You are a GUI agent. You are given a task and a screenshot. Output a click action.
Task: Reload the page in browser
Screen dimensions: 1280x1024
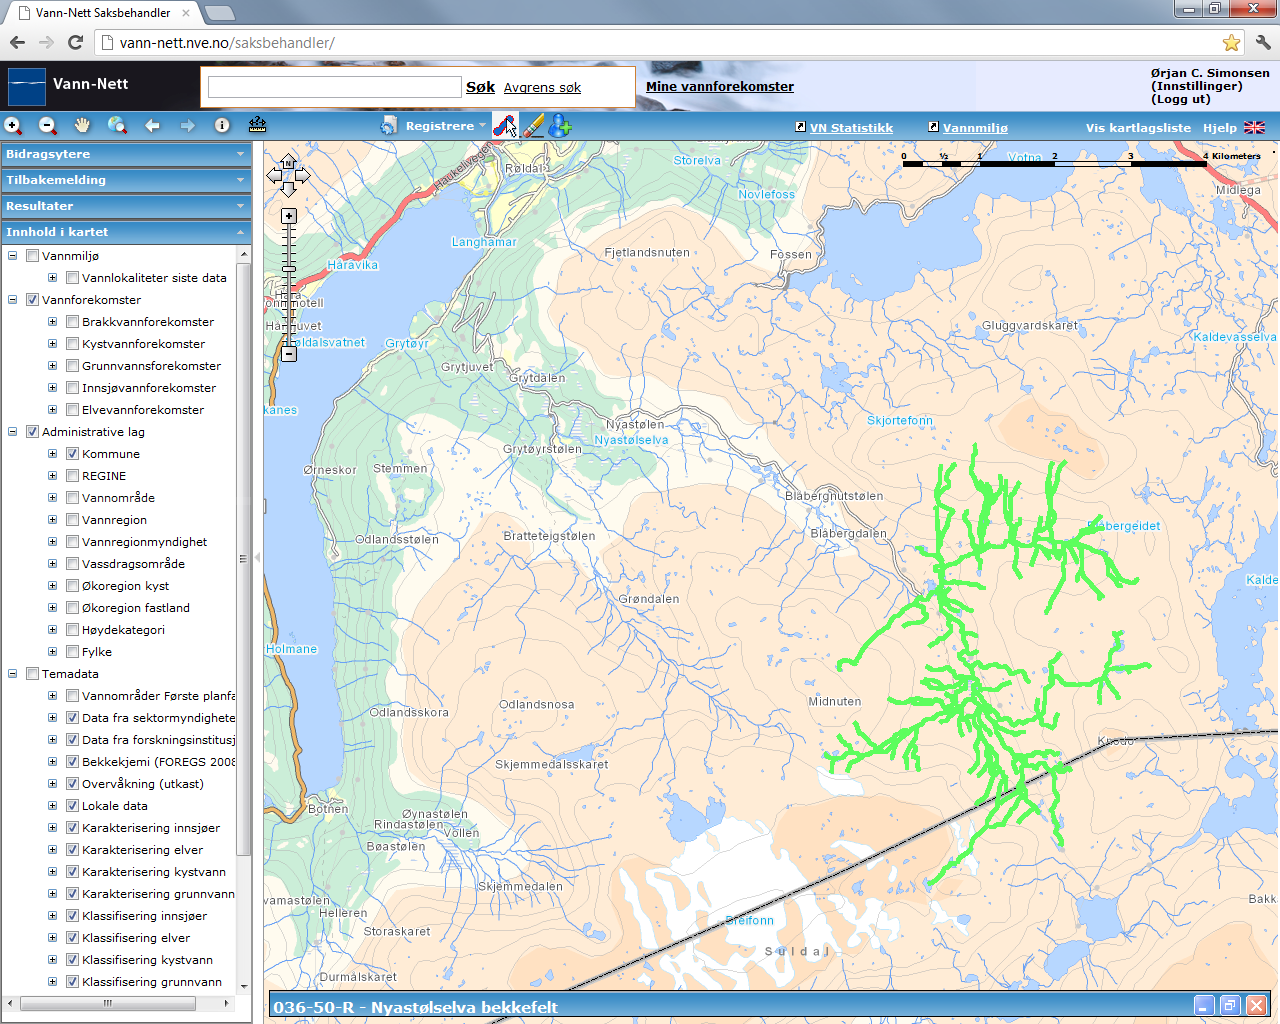coord(75,42)
